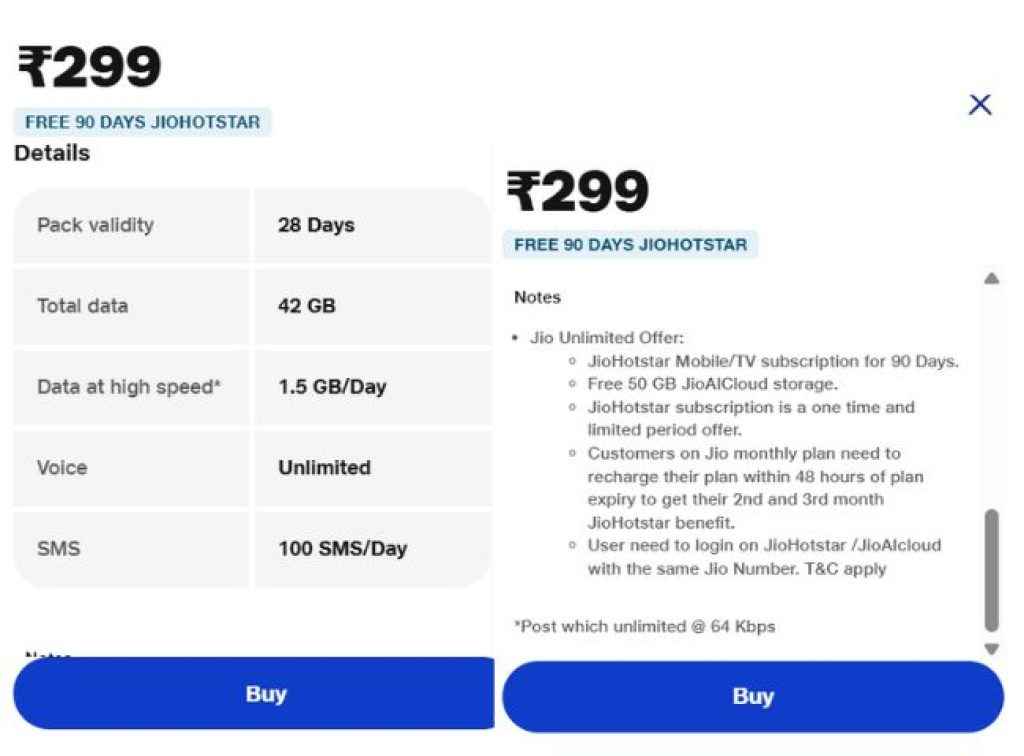Click the Unlimited voice value
Screen dimensions: 1024x756
click(325, 467)
